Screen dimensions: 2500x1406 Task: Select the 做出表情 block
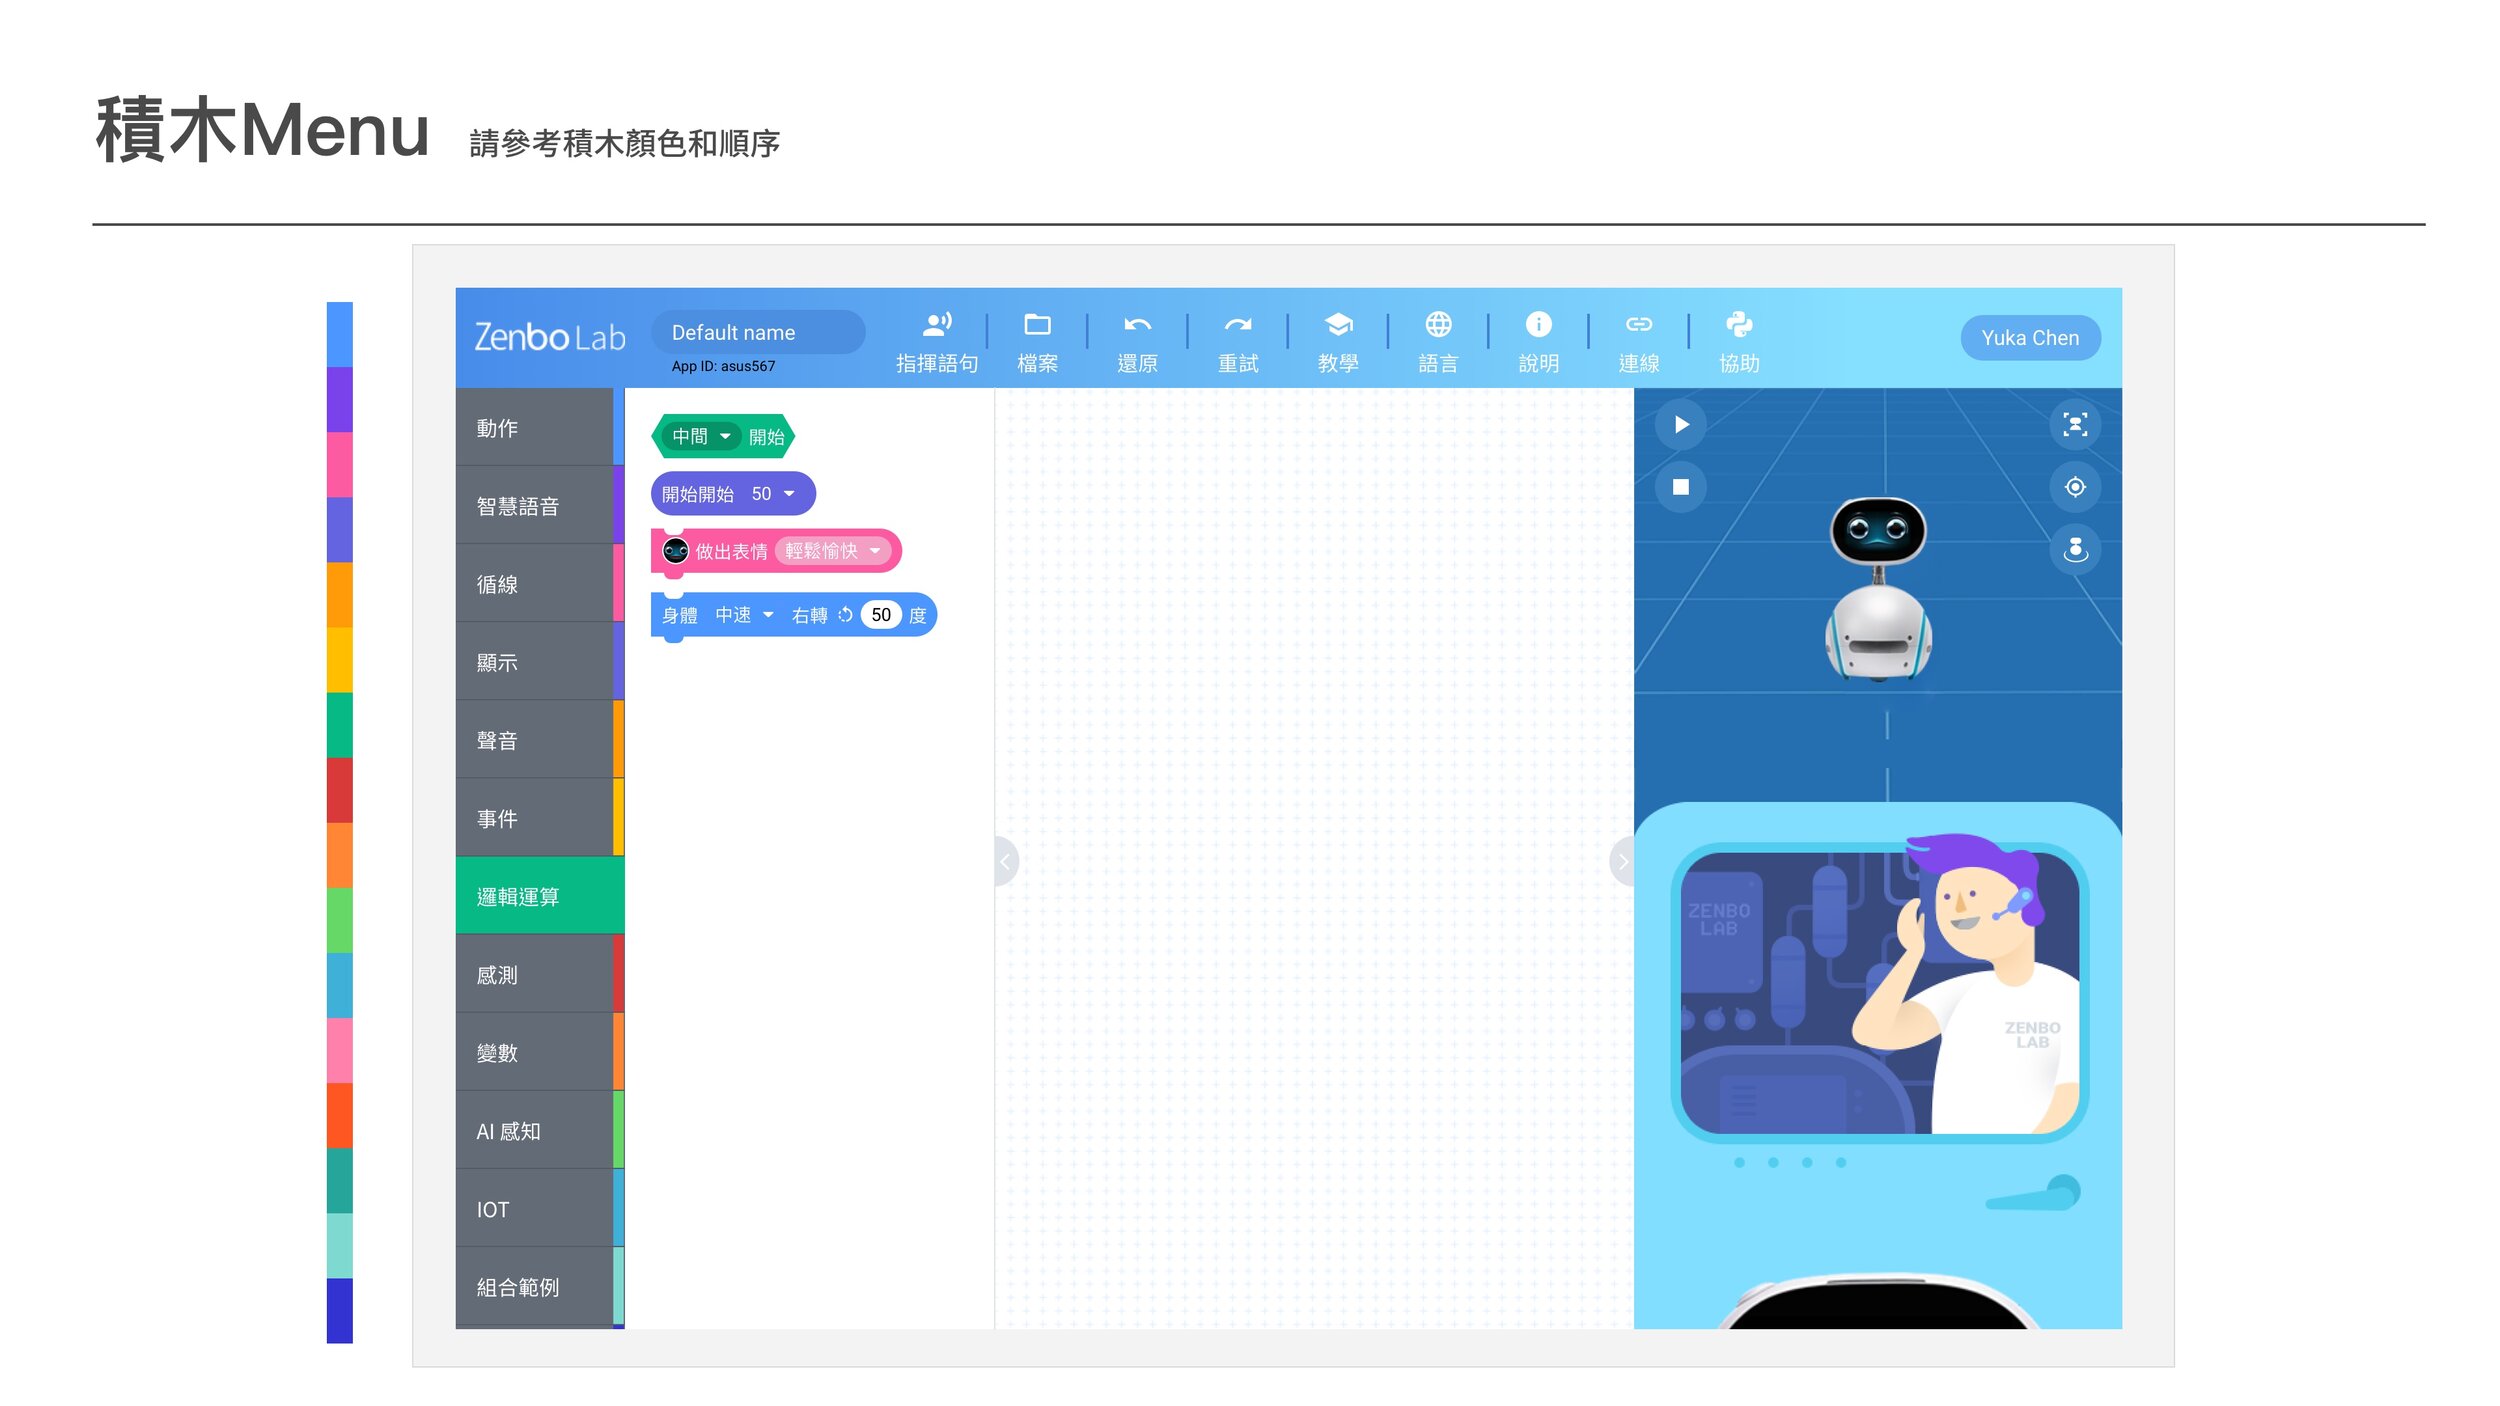776,551
